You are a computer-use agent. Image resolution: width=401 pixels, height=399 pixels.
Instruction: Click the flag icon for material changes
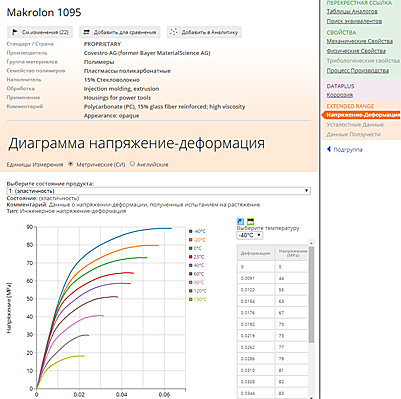15,32
